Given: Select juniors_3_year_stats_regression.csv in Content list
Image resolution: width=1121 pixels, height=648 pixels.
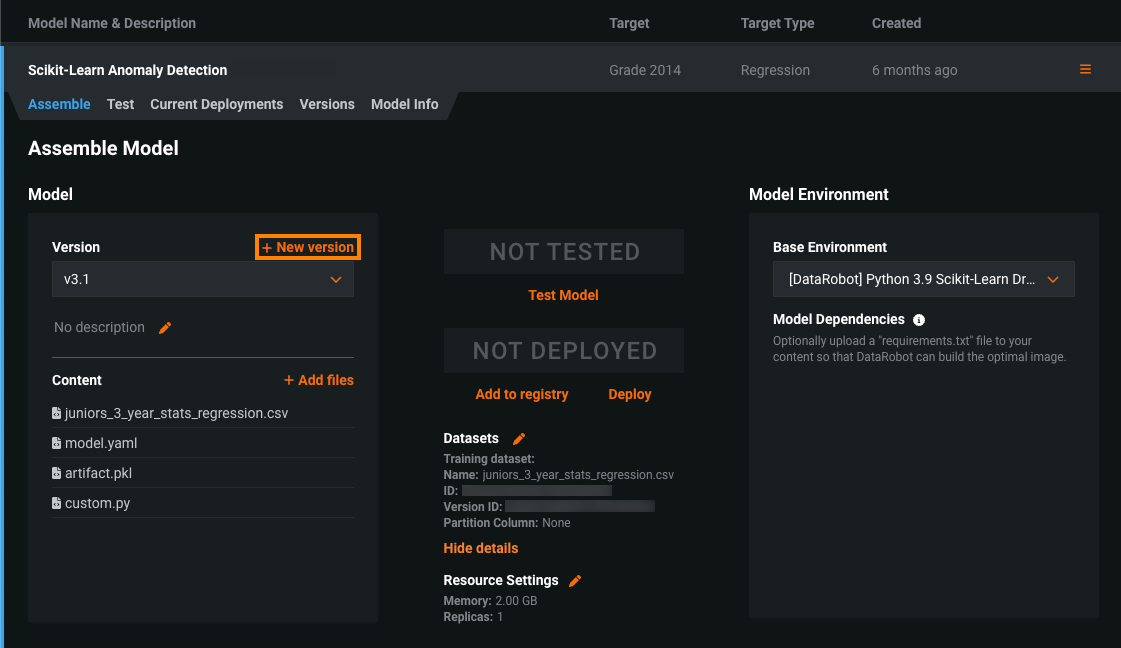Looking at the screenshot, I should click(176, 413).
